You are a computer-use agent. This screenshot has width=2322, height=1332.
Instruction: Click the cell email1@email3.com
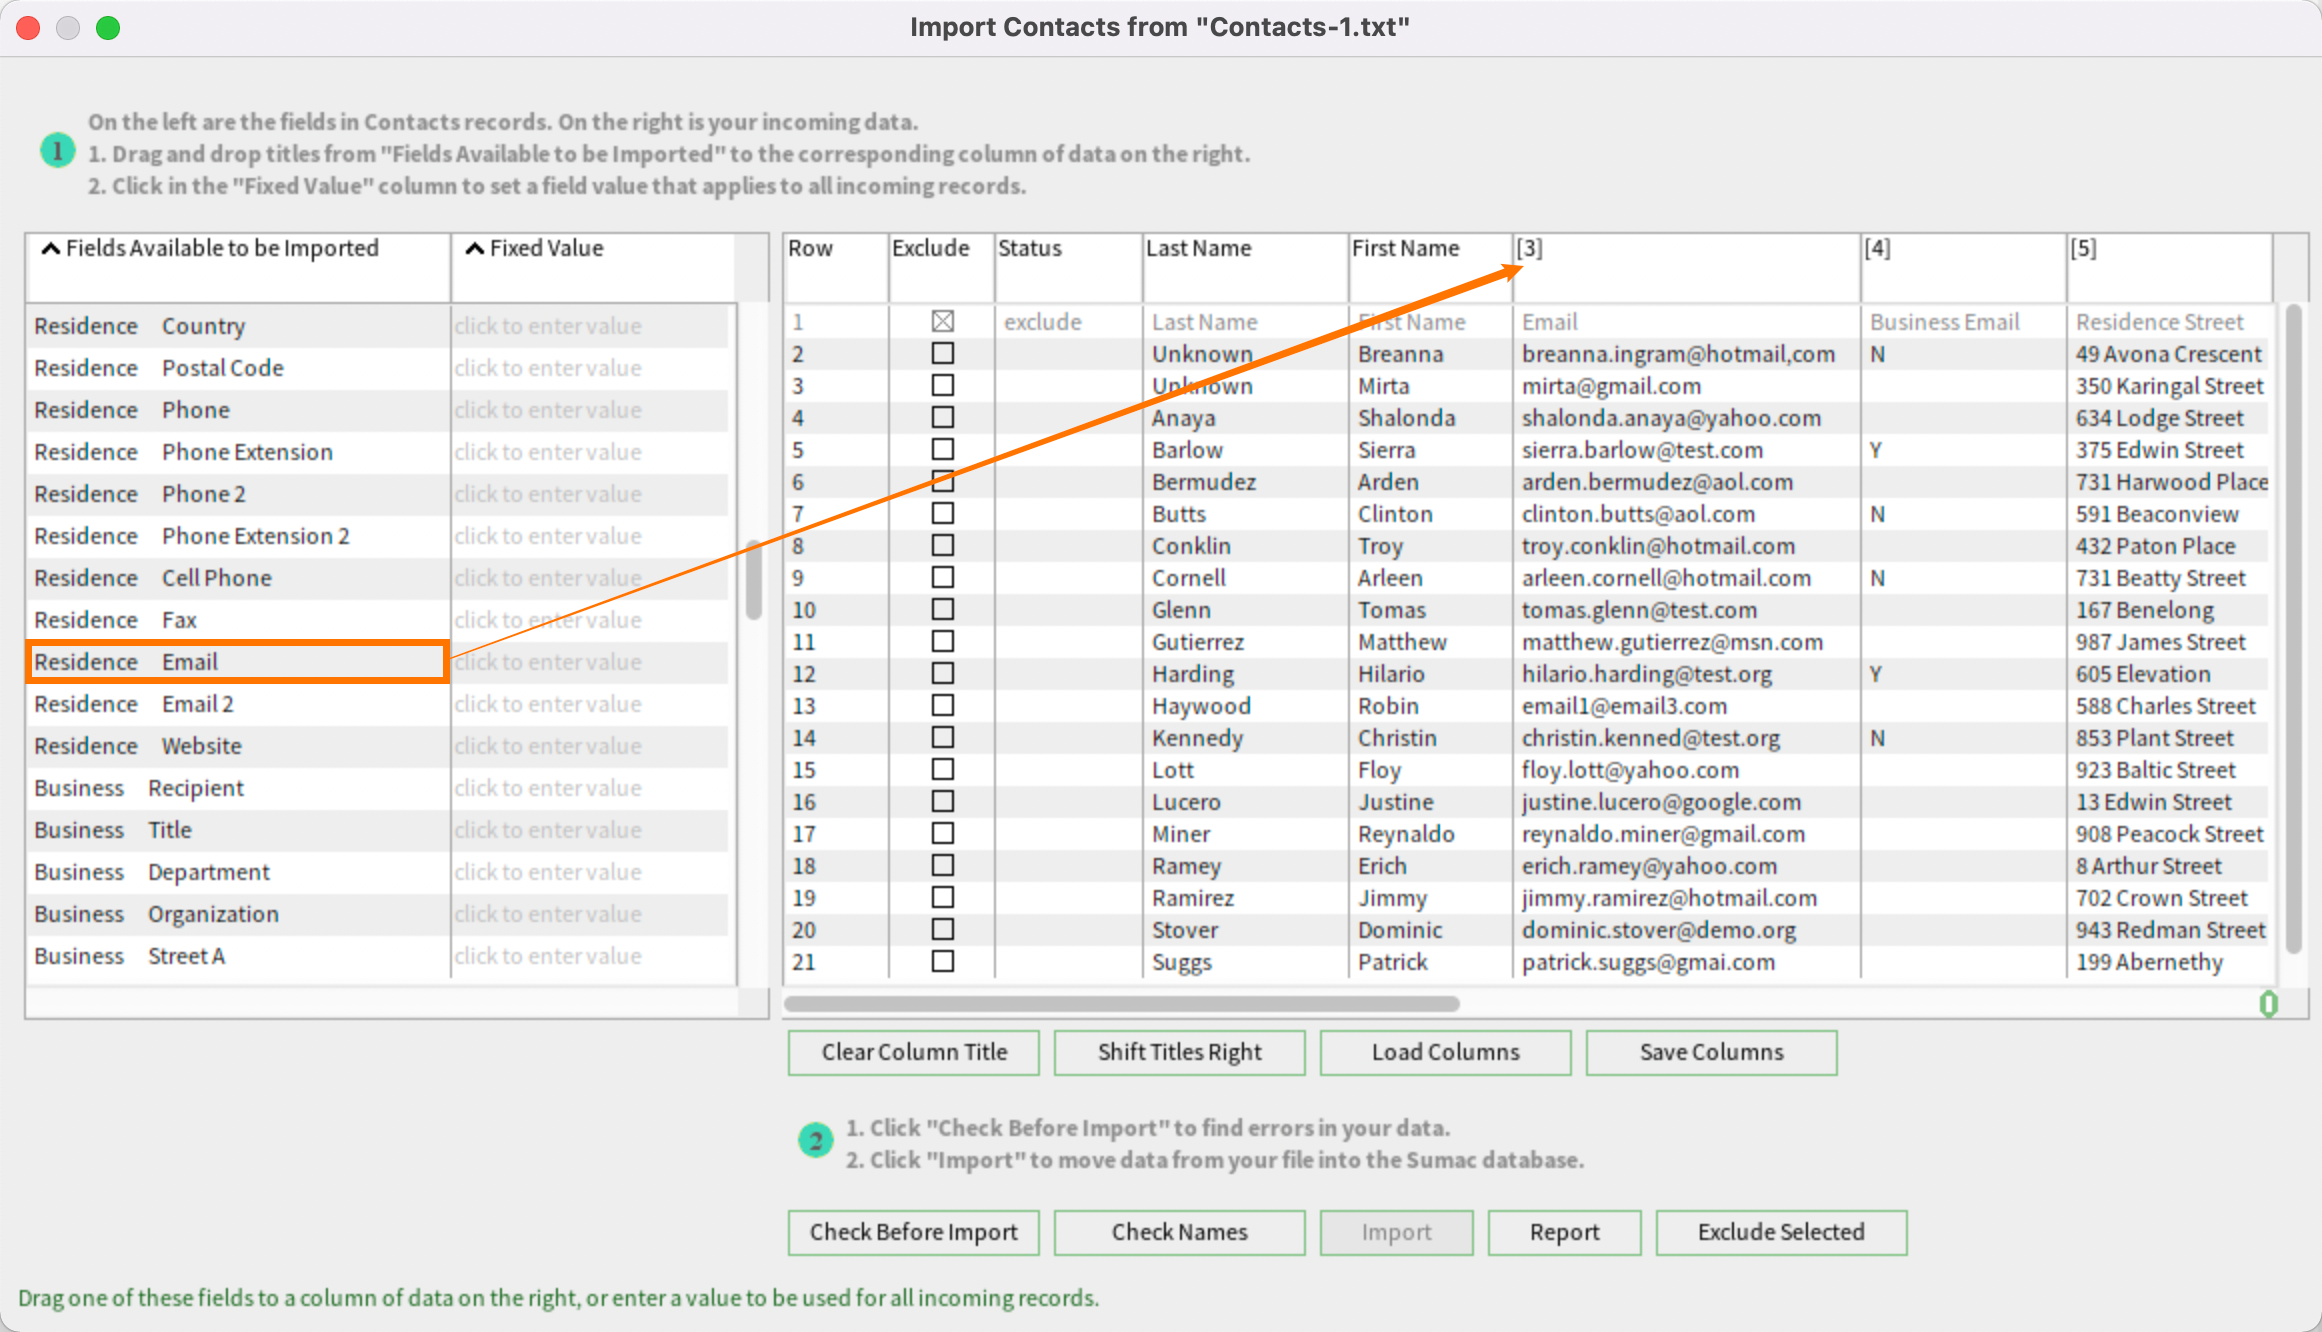tap(1624, 706)
